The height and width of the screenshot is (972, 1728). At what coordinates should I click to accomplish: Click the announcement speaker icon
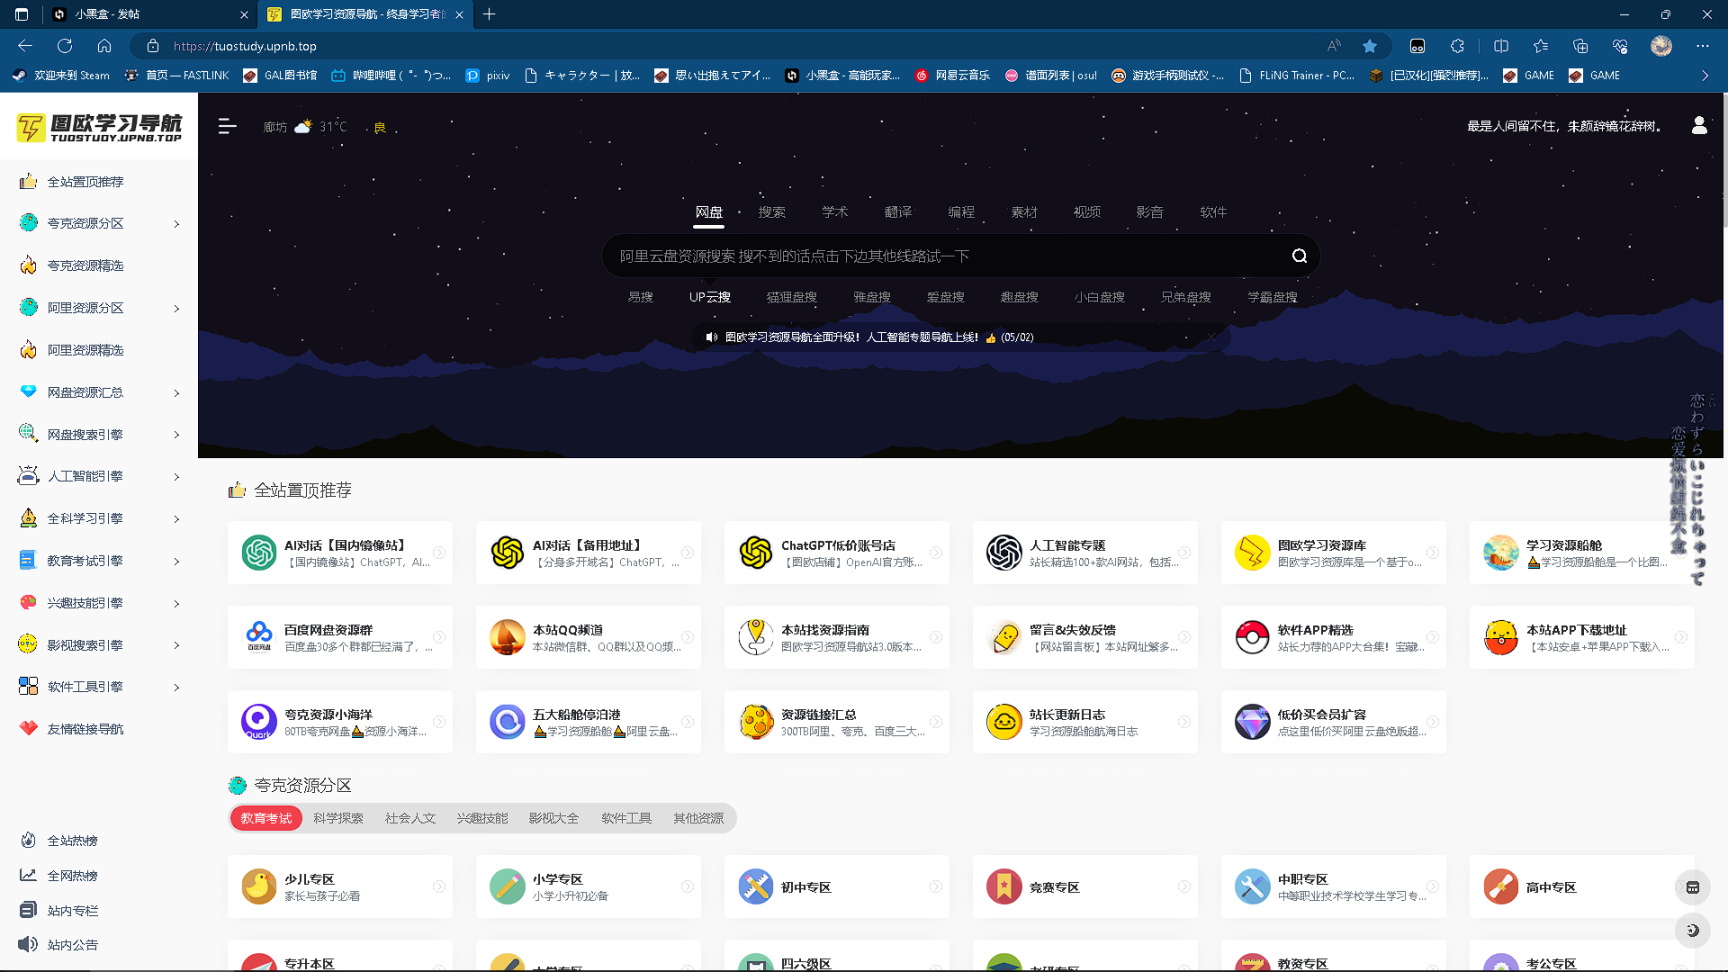point(711,337)
